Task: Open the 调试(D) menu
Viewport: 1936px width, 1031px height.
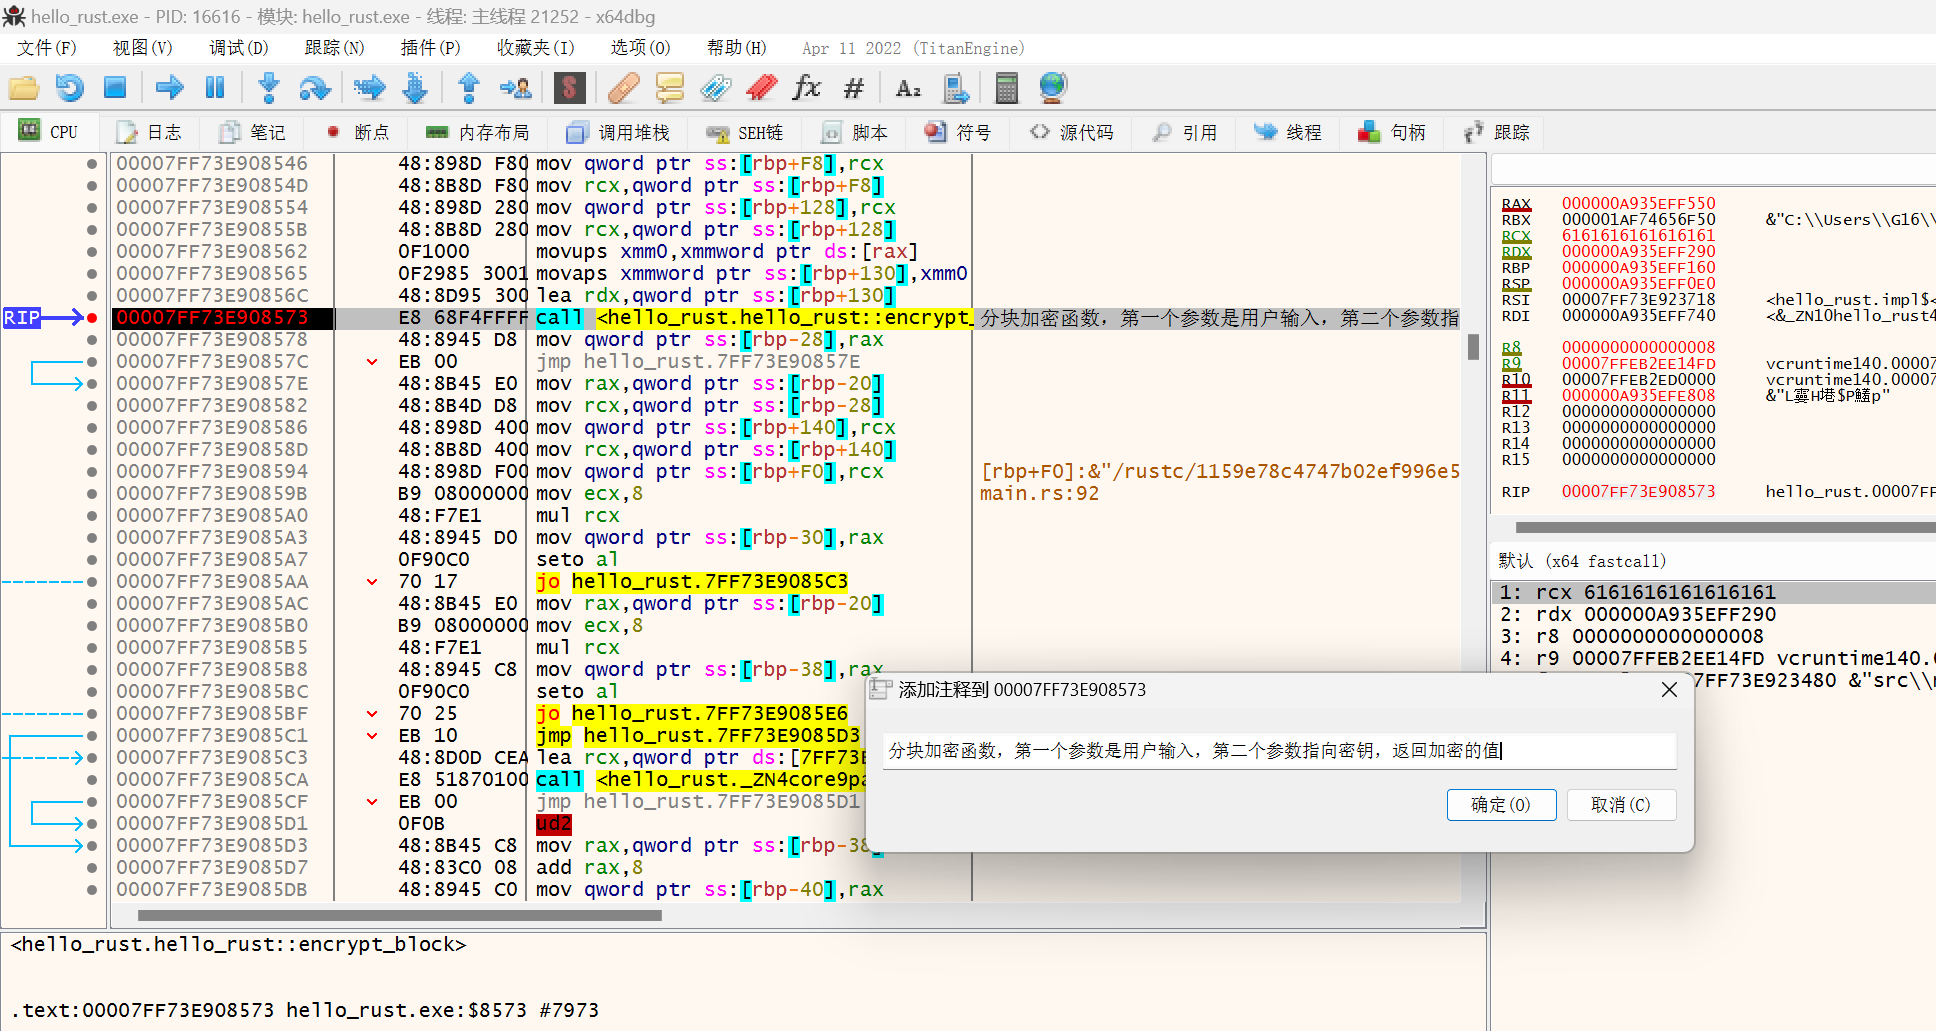Action: [238, 48]
